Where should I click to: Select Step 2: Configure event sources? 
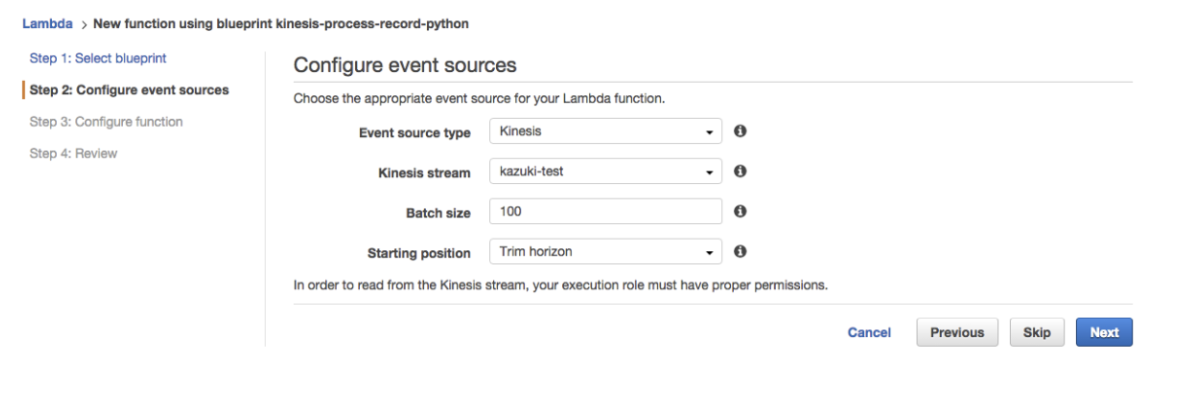click(x=129, y=90)
